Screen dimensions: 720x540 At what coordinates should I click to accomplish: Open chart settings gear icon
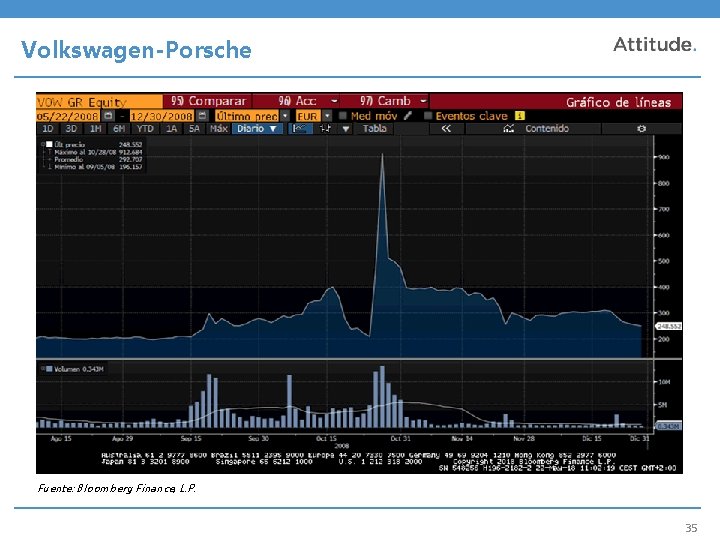[641, 129]
